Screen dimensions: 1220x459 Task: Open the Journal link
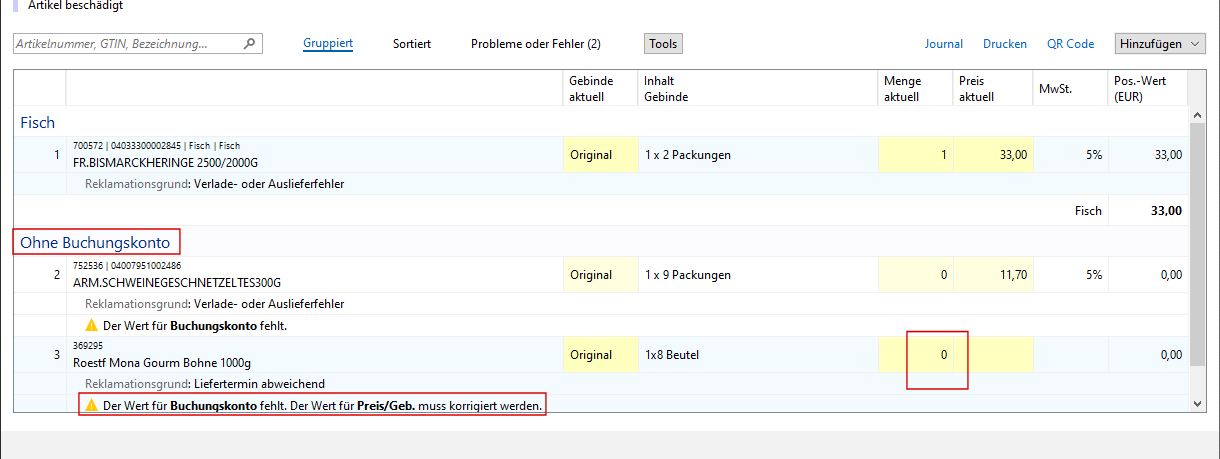click(x=943, y=44)
